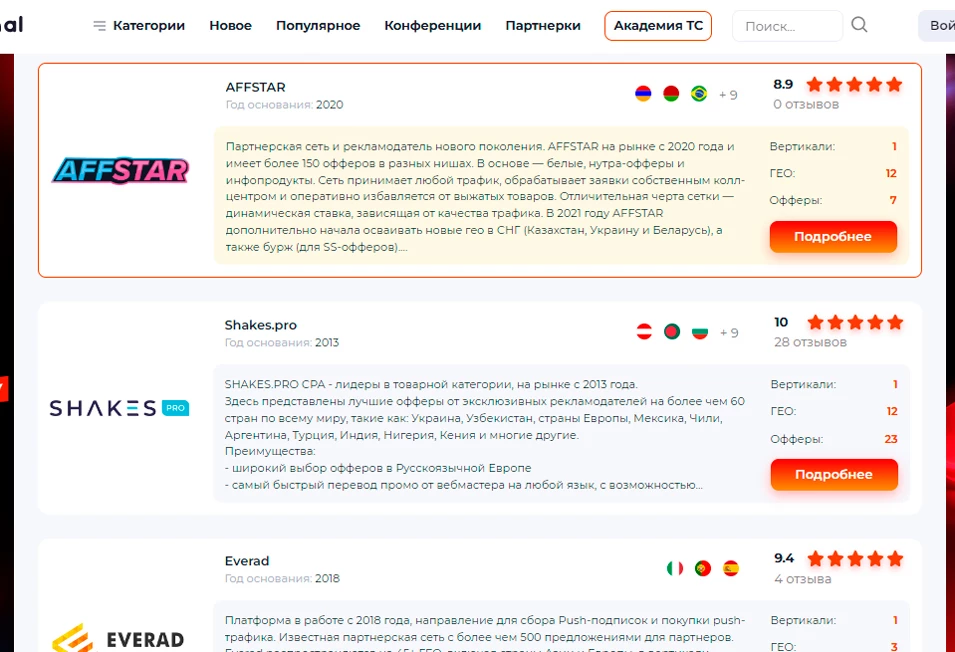Click AFFSTAR ГЕО value 12
The width and height of the screenshot is (955, 652).
point(891,174)
